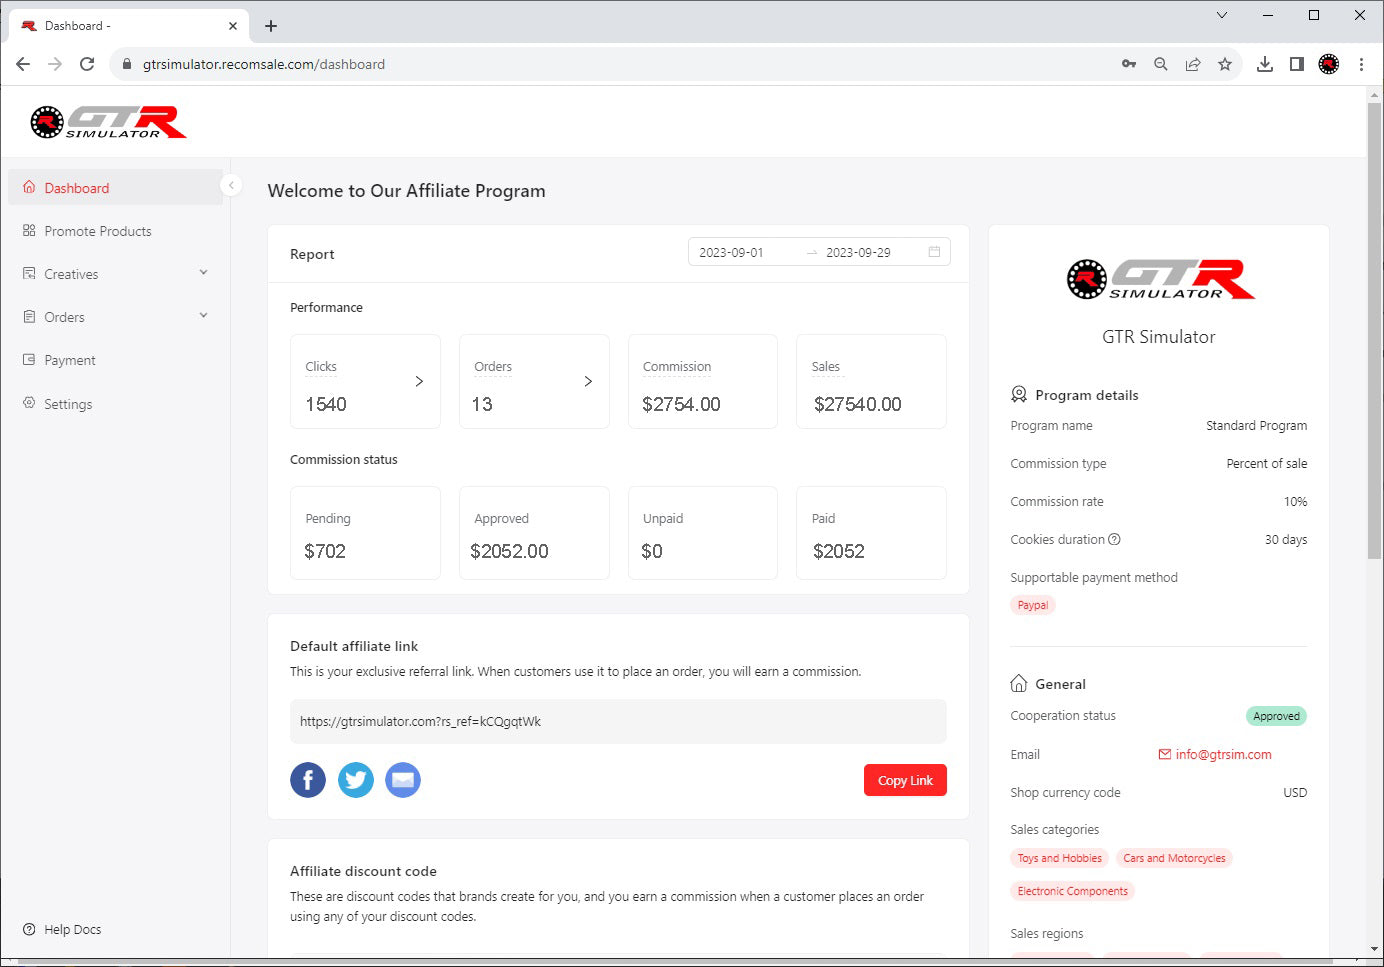Image resolution: width=1384 pixels, height=967 pixels.
Task: Click the GTR Simulator header logo
Action: (108, 122)
